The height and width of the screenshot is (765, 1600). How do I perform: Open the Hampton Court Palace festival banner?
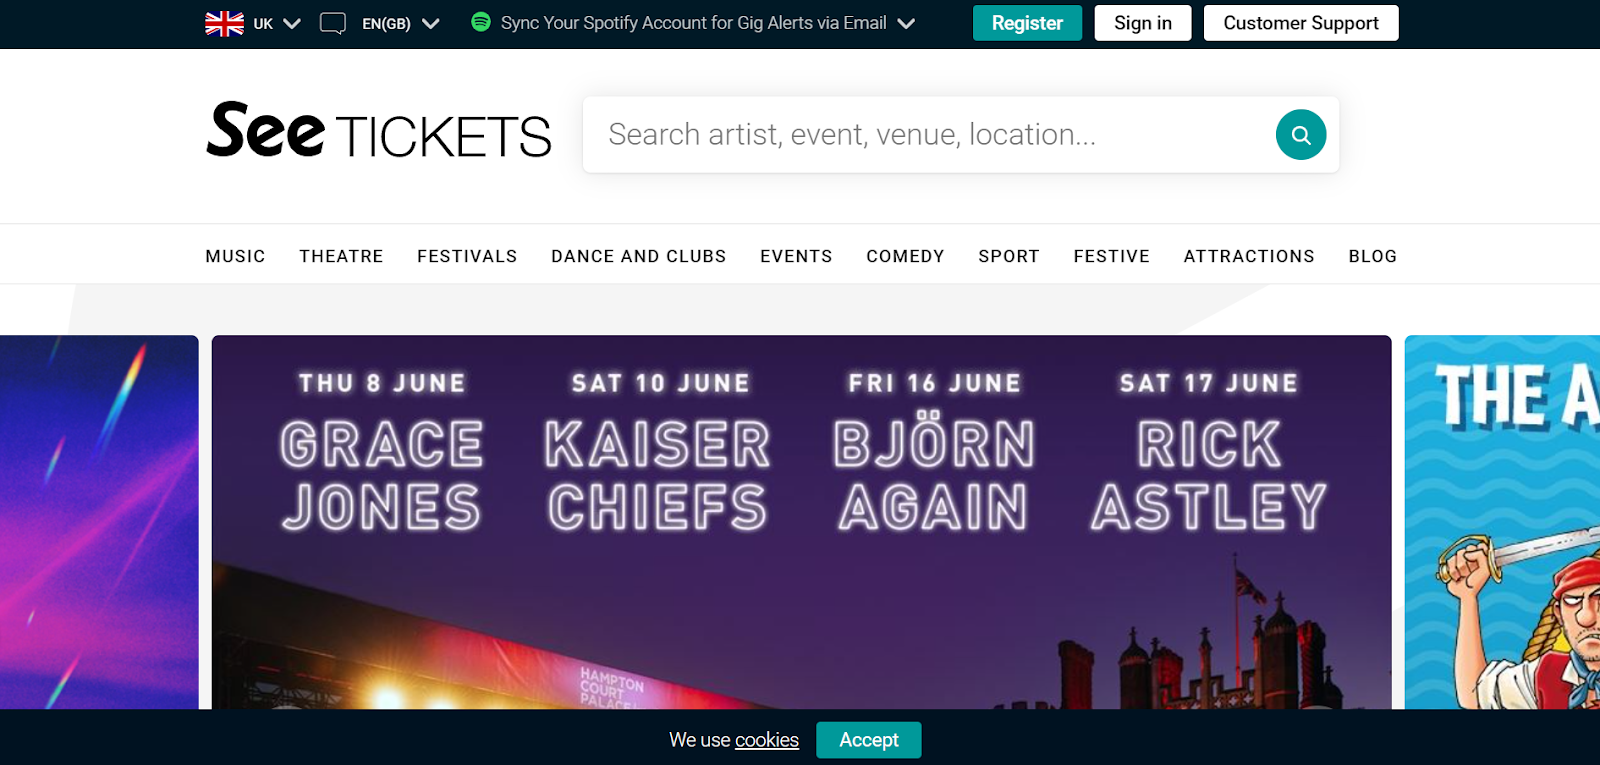pos(801,522)
